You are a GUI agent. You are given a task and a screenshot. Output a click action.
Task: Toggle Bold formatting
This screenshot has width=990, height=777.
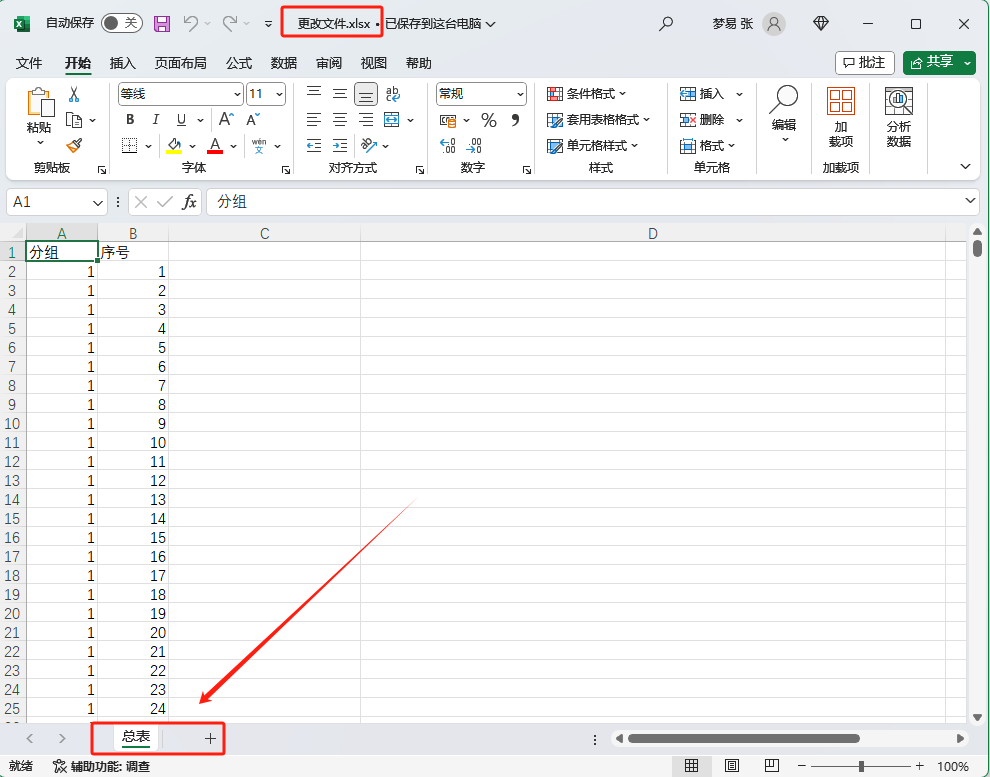(130, 119)
